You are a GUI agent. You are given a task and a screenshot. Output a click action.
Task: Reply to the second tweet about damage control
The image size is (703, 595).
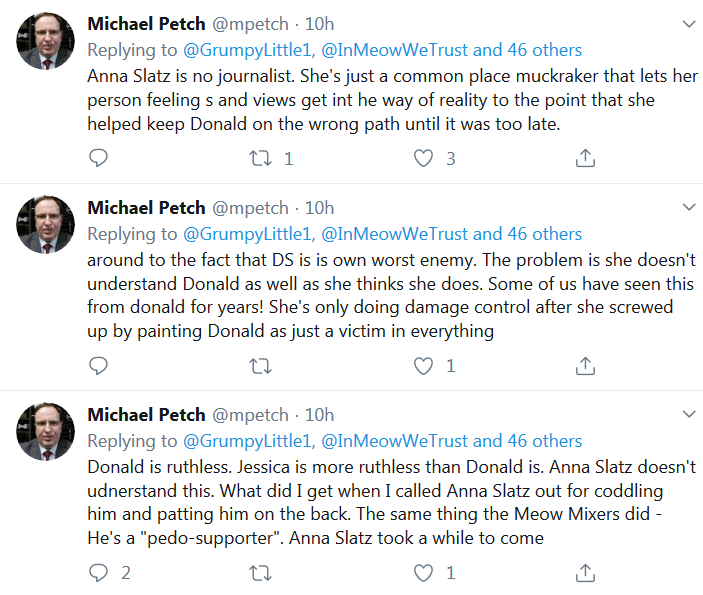tap(98, 365)
